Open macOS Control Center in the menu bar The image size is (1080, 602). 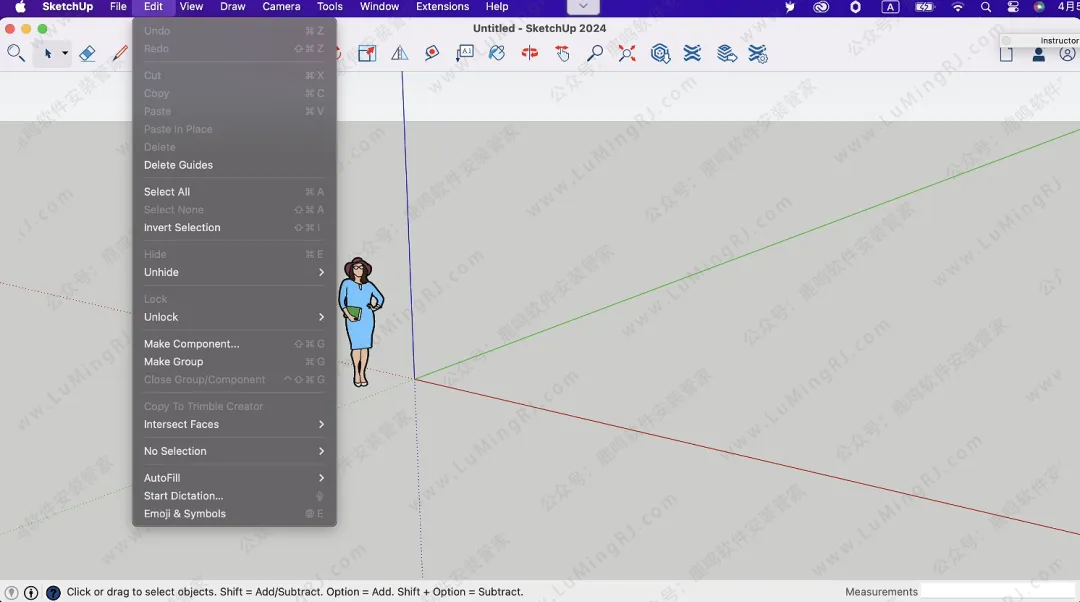click(1012, 7)
